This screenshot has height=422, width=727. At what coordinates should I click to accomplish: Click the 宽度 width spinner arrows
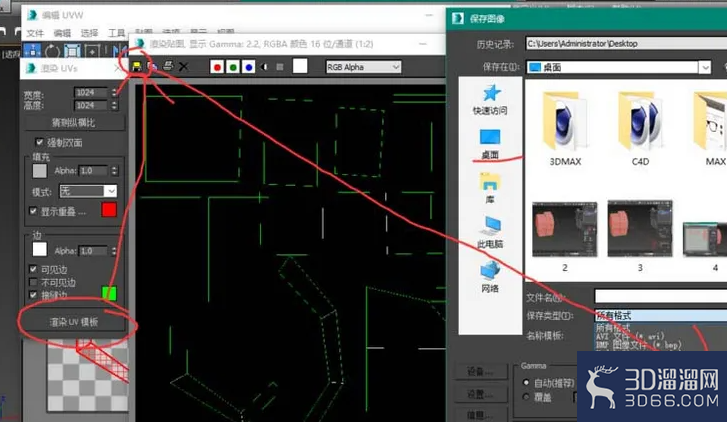click(x=114, y=92)
